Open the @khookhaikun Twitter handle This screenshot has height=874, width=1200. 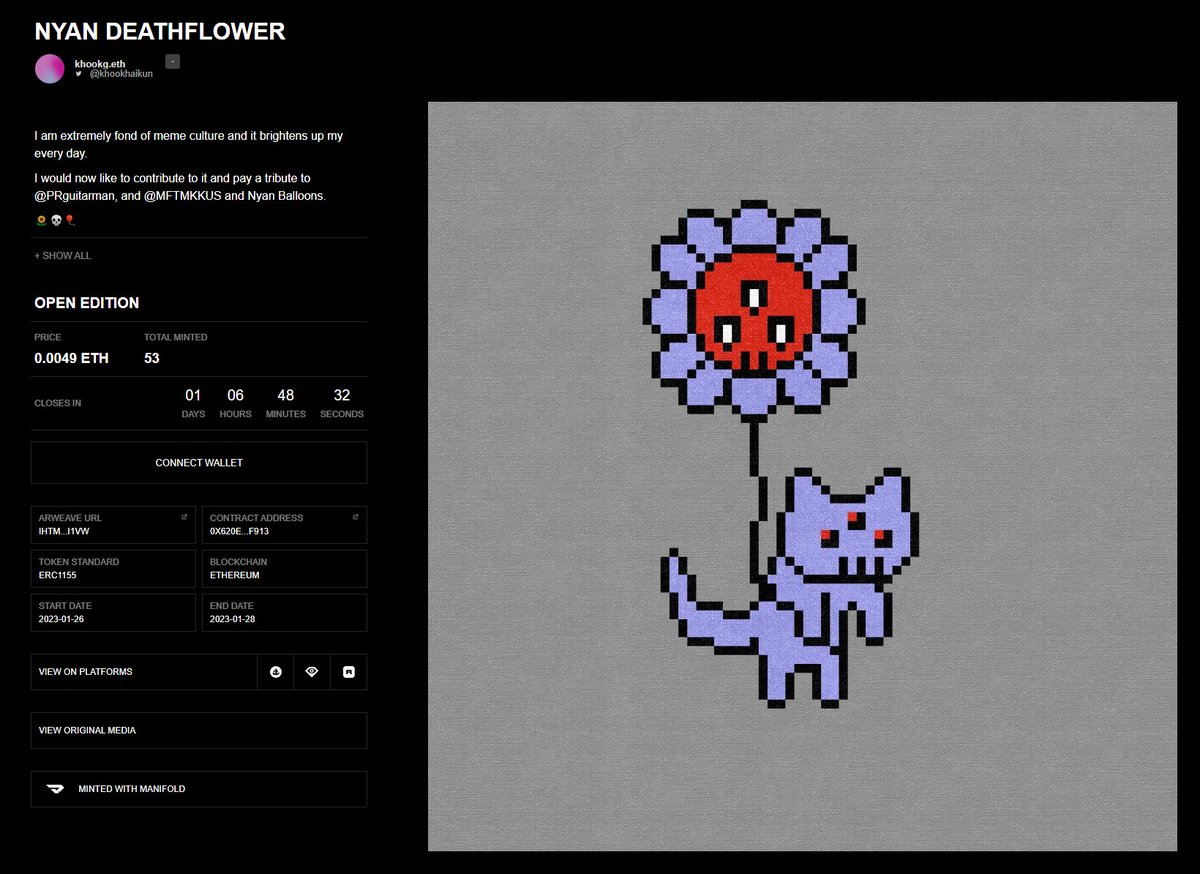[121, 74]
